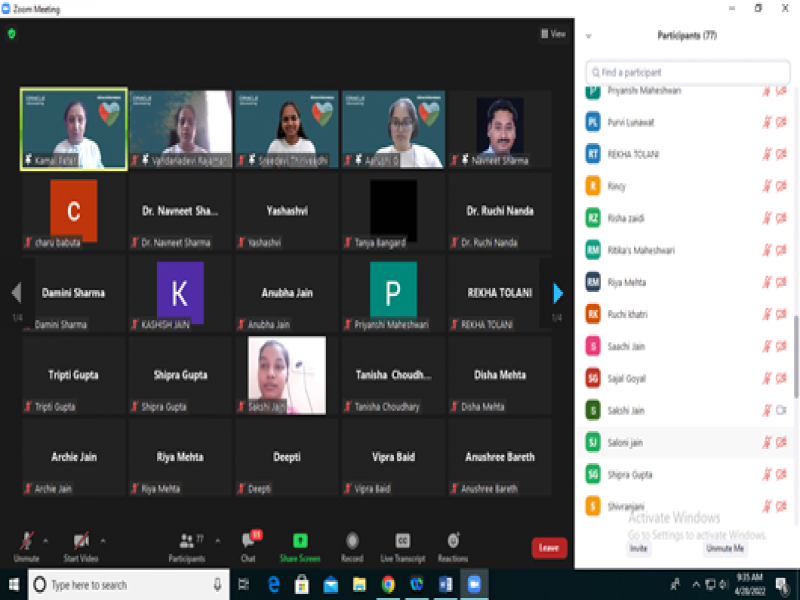The image size is (800, 600).
Task: Click the Find a participant search field
Action: [690, 72]
